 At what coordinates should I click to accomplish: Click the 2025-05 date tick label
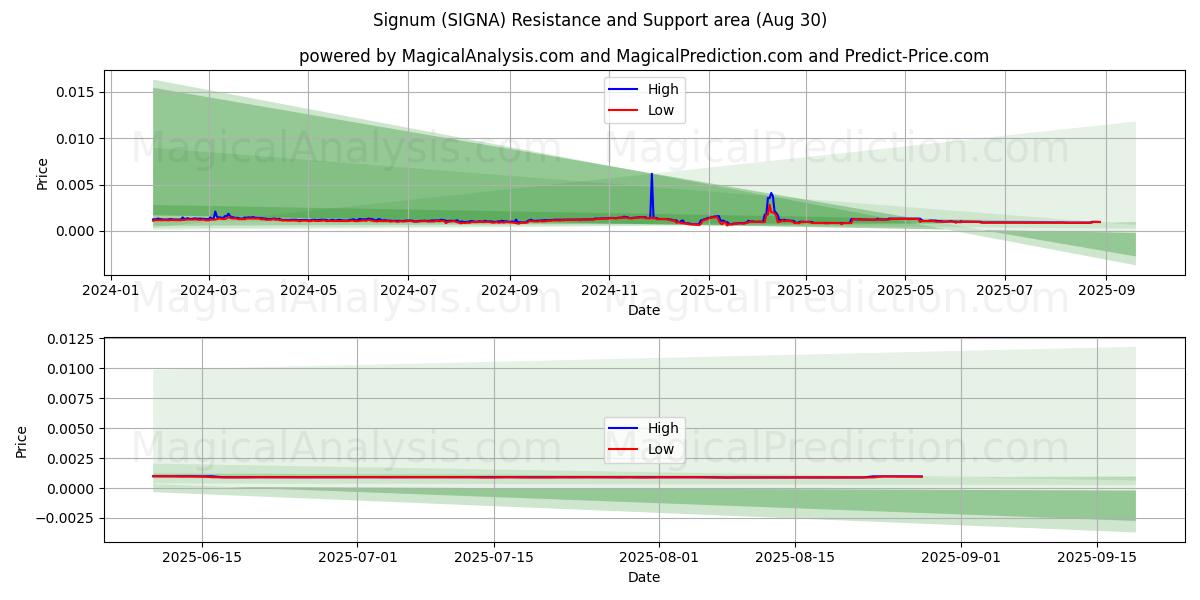point(905,291)
